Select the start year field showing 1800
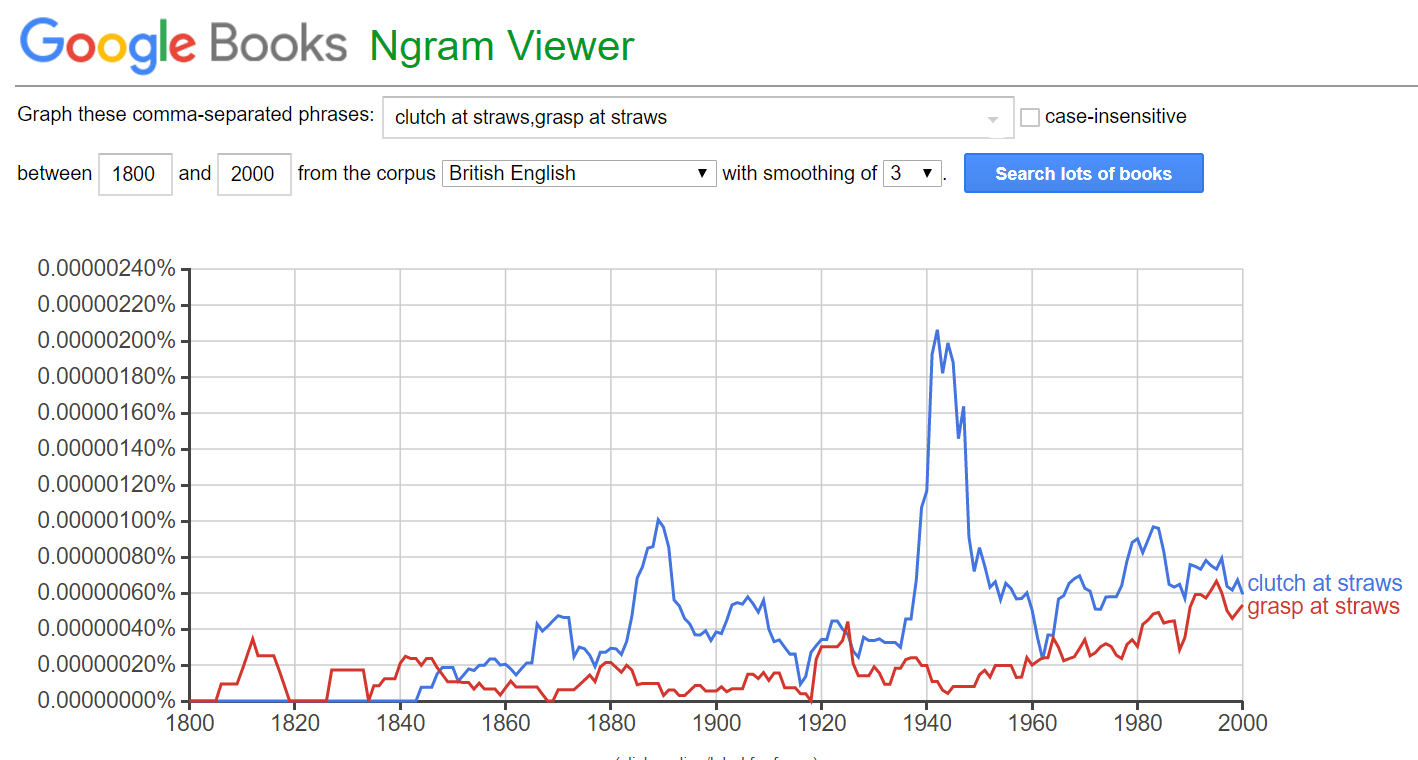The height and width of the screenshot is (760, 1418). pos(135,174)
